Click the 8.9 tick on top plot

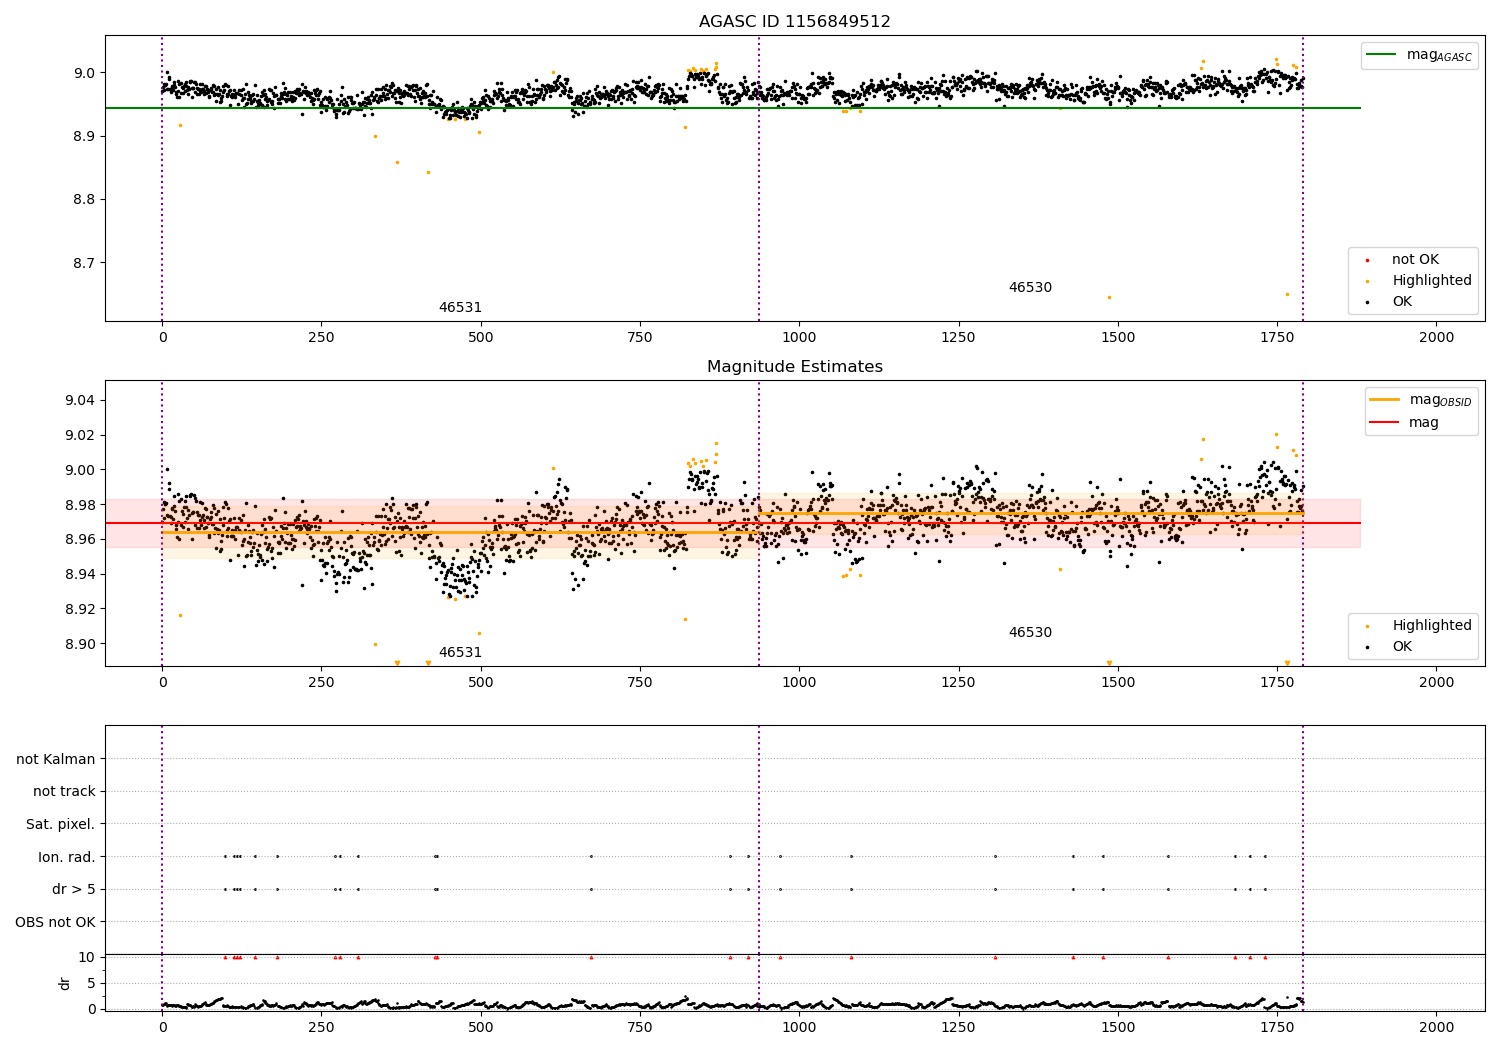tap(84, 136)
